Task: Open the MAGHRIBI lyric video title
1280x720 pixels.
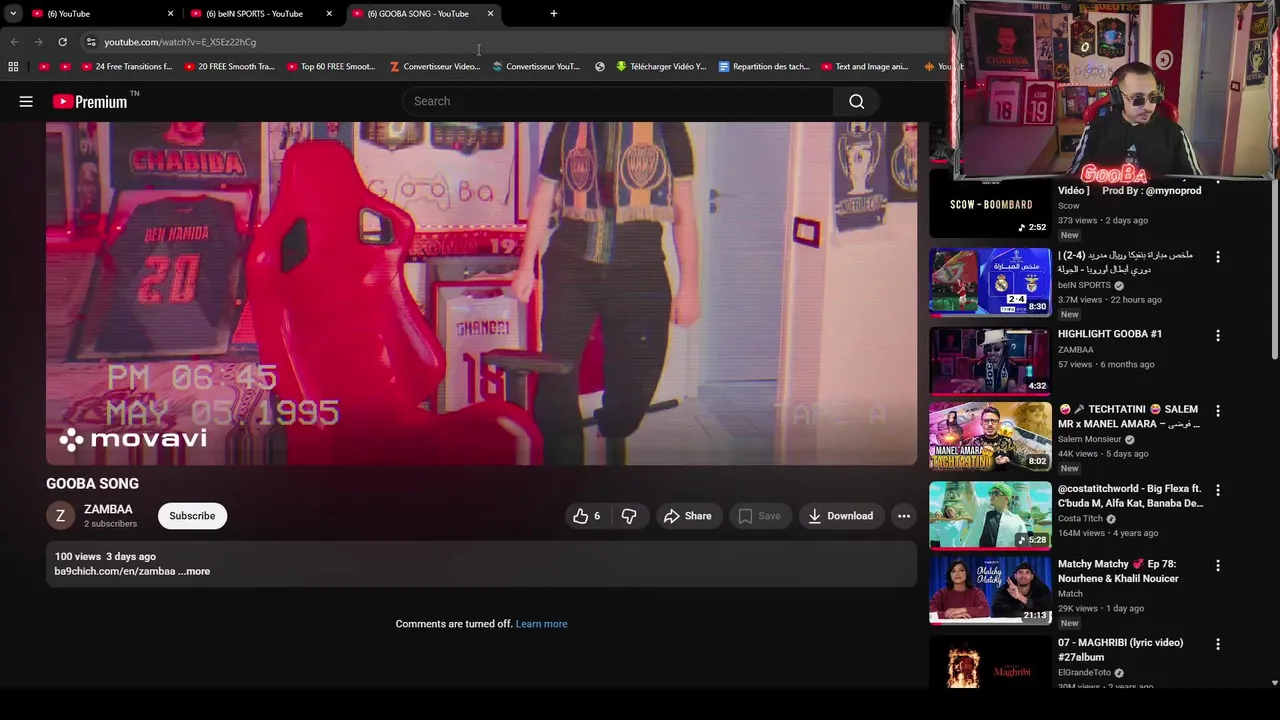Action: pos(1121,650)
